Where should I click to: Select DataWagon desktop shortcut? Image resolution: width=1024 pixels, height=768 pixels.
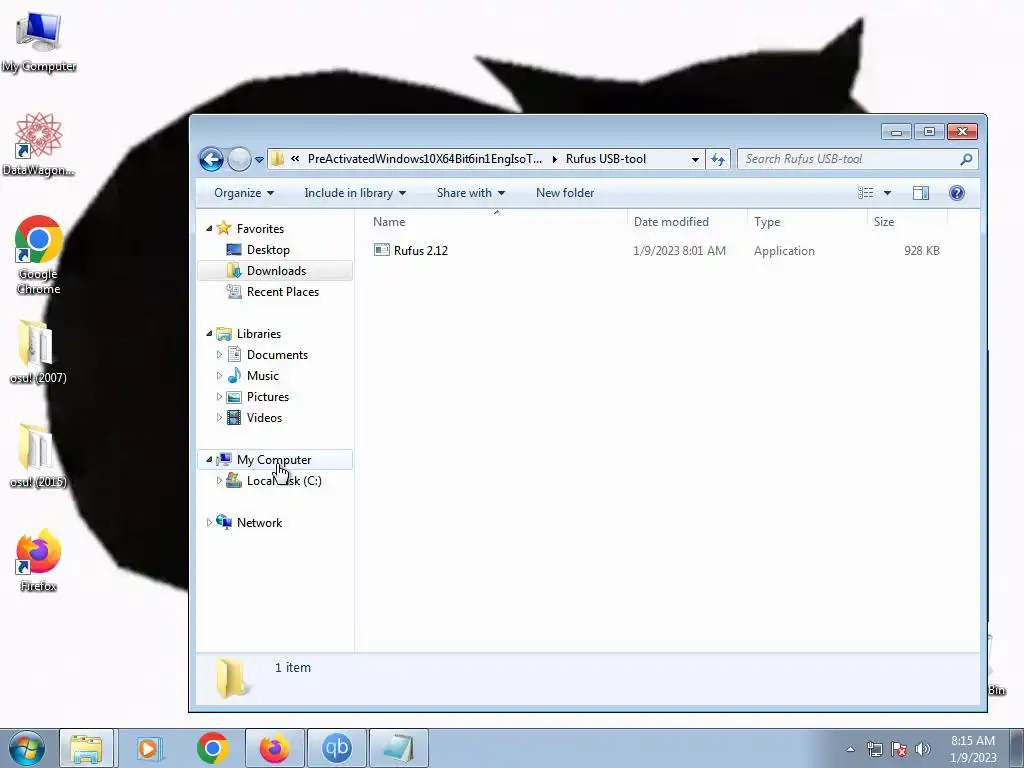click(x=39, y=144)
